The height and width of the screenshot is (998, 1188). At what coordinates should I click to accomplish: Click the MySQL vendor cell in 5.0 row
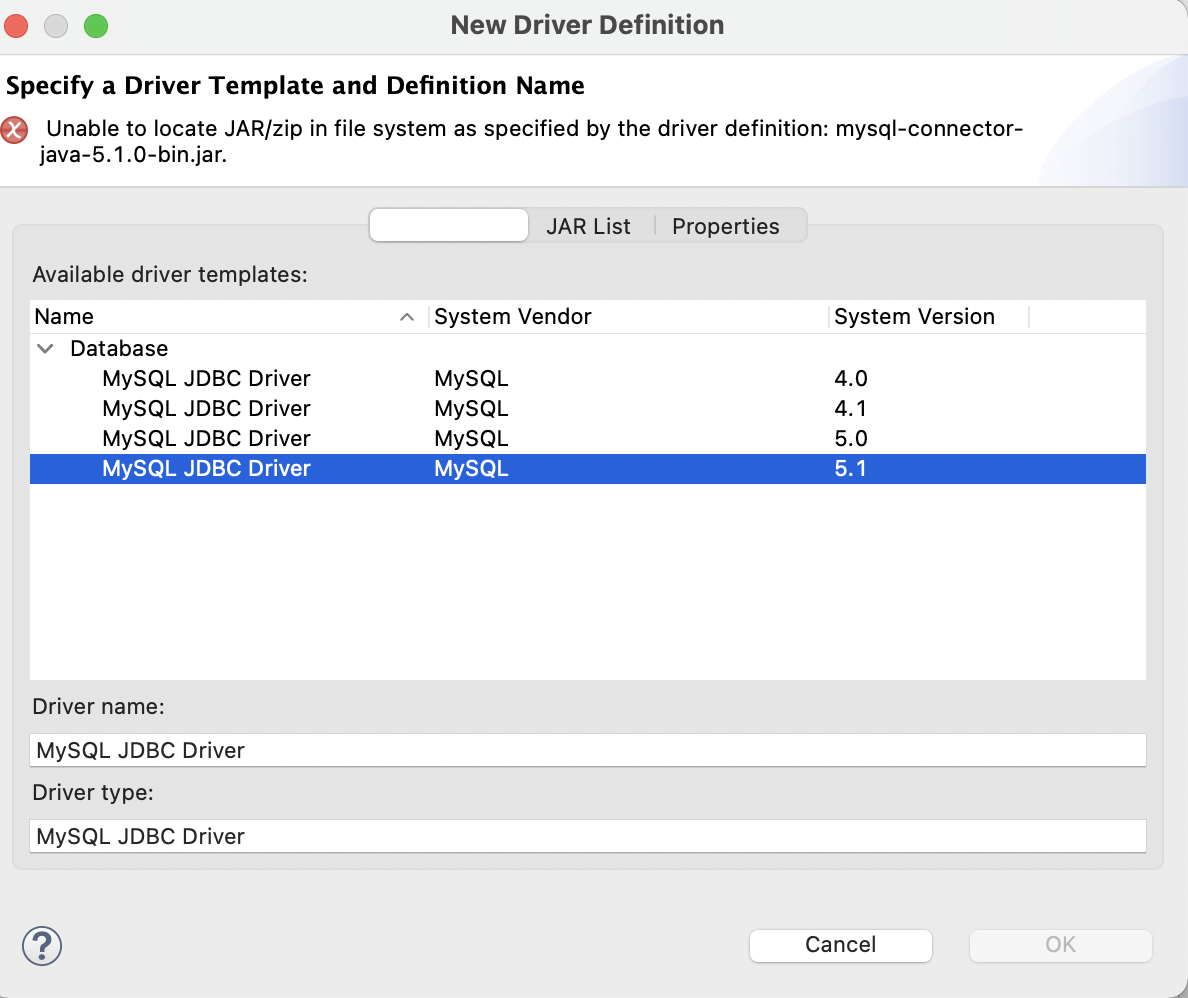pos(471,439)
